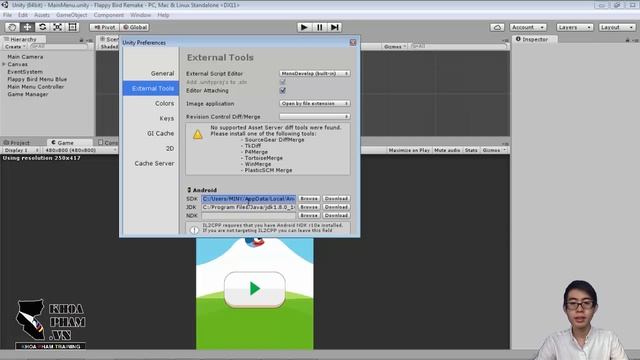Expand the Canvas object arrow

pos(4,64)
